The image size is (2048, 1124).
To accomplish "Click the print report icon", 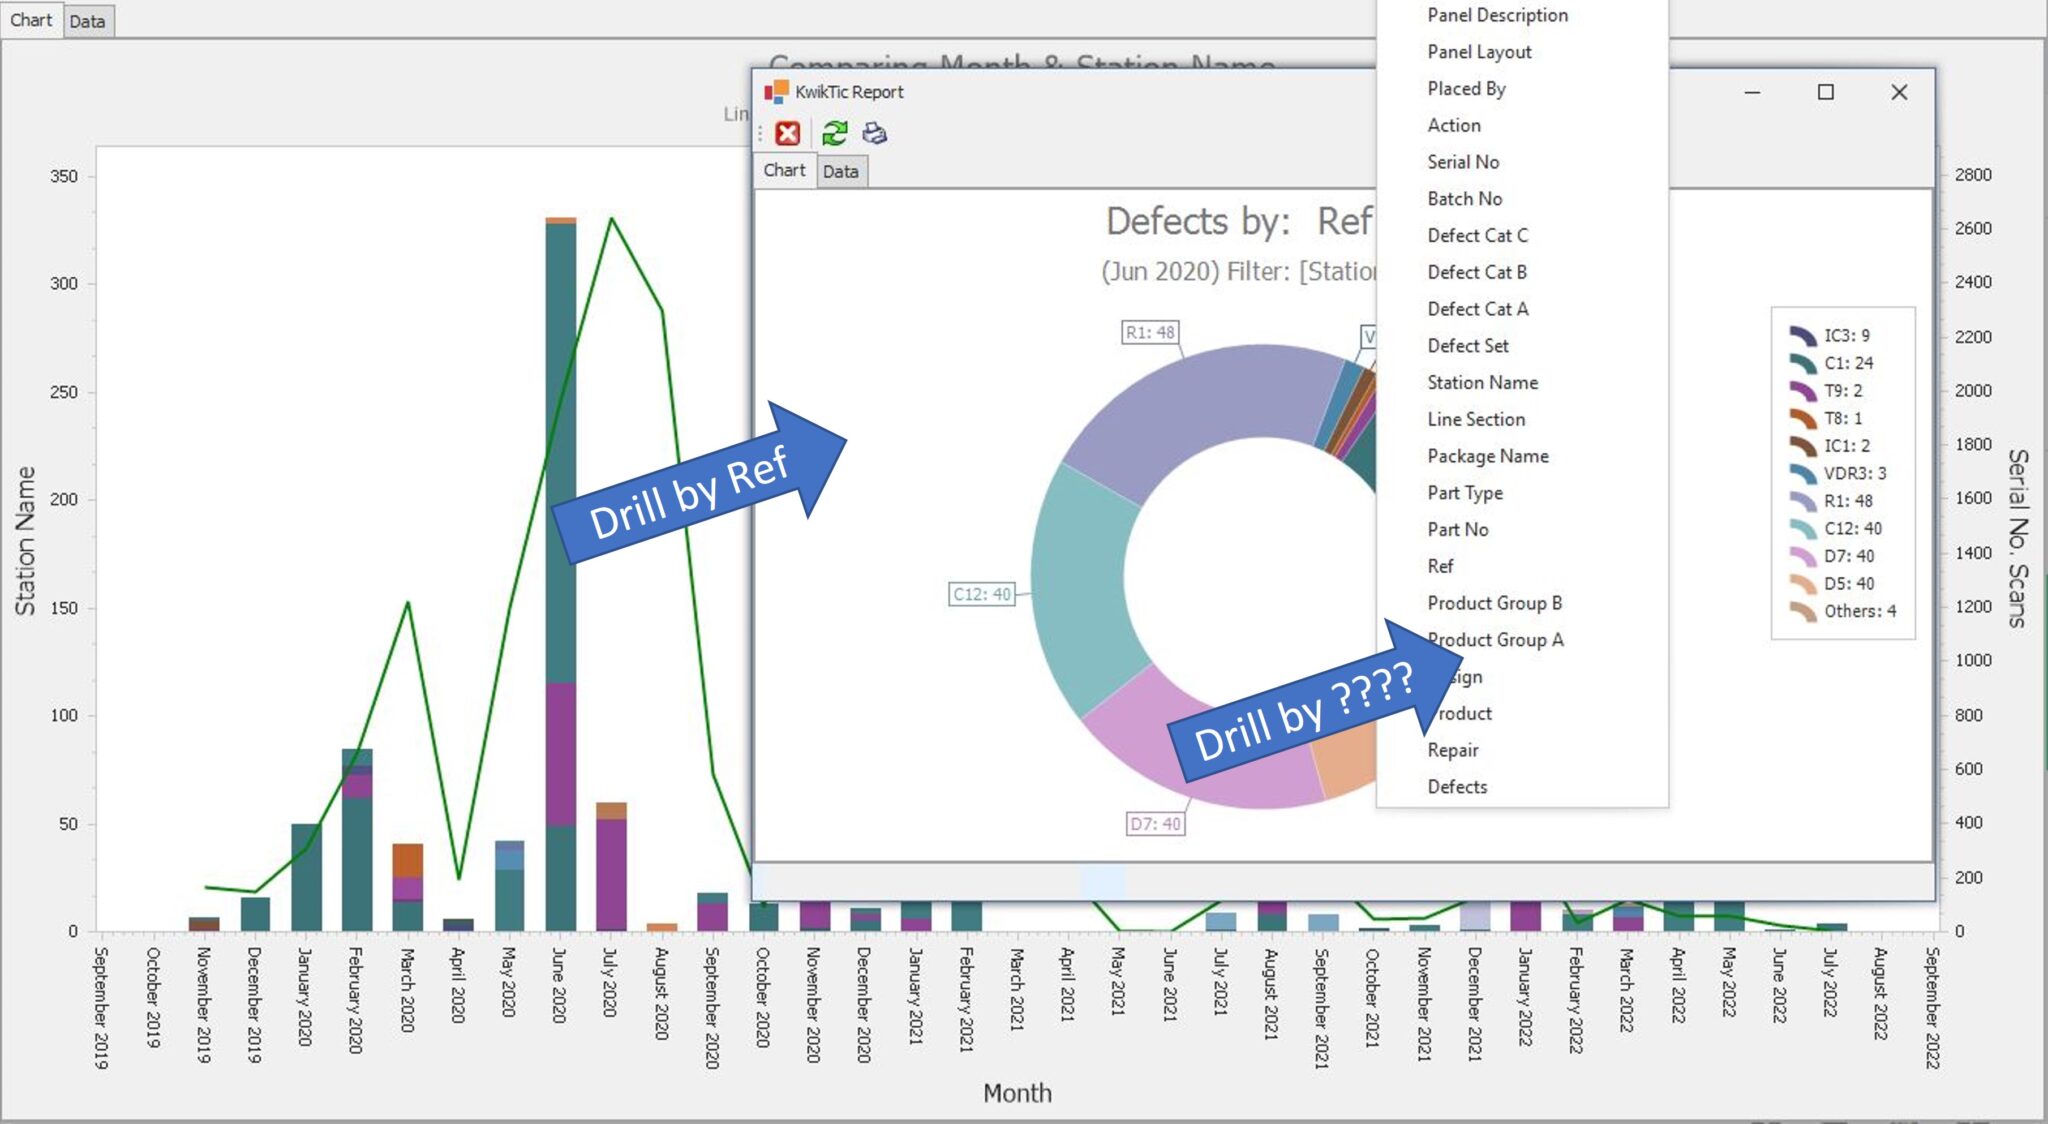I will point(875,133).
